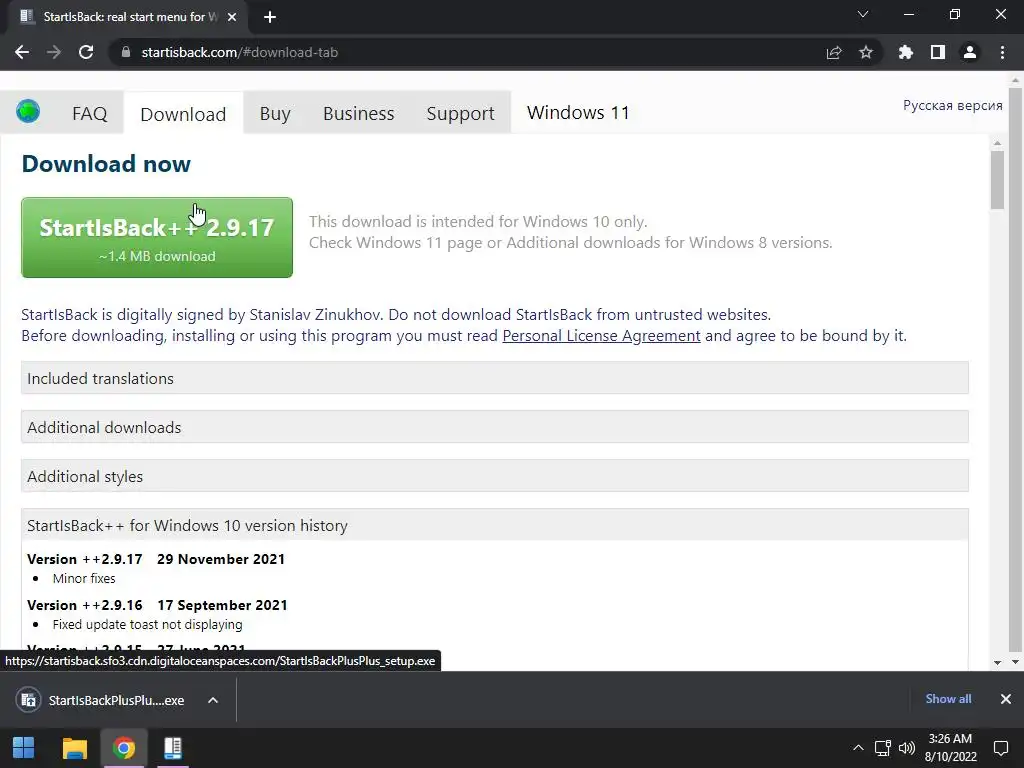Open the Business tab
The image size is (1024, 768).
tap(359, 113)
